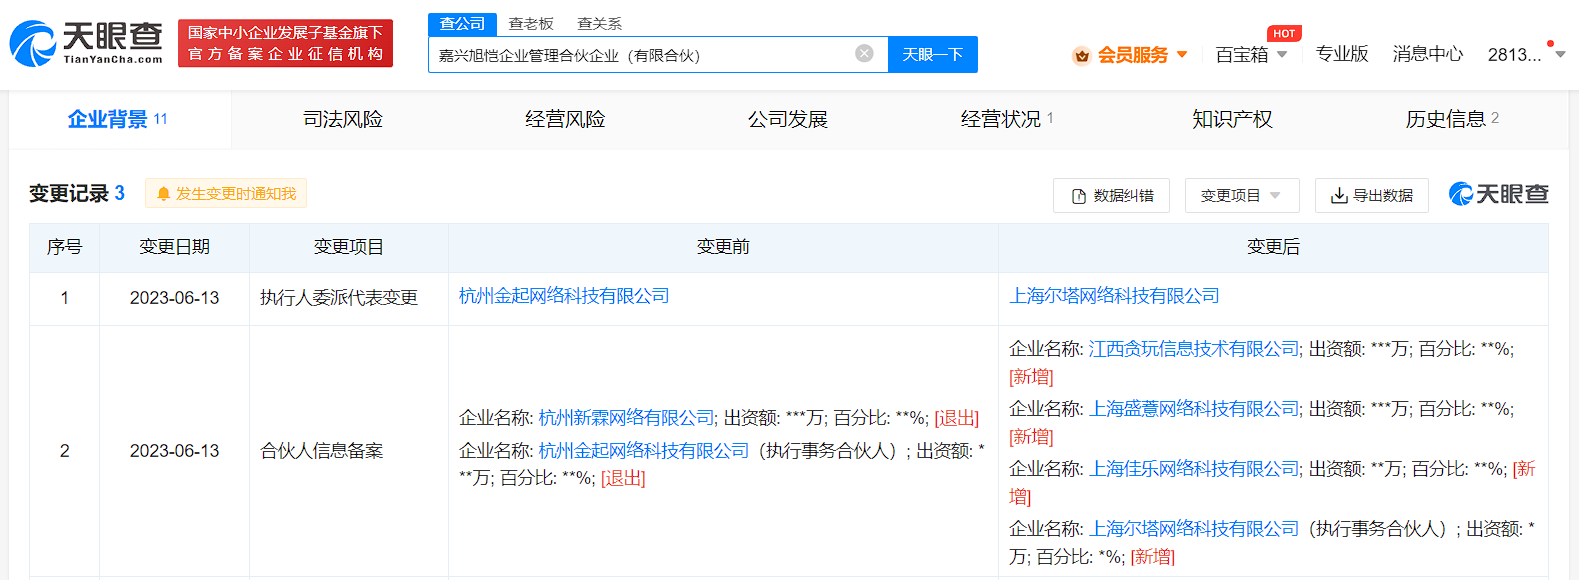Click the 天眼一下 search button
The height and width of the screenshot is (580, 1579).
pyautogui.click(x=933, y=55)
